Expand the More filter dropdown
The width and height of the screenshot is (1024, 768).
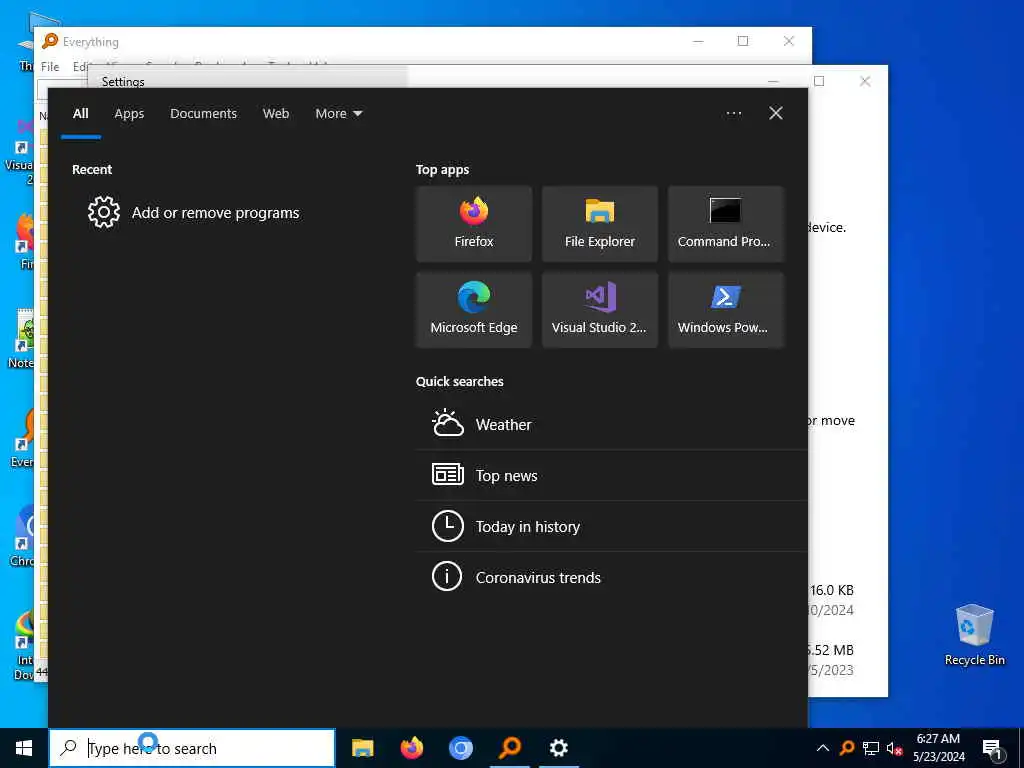point(338,114)
